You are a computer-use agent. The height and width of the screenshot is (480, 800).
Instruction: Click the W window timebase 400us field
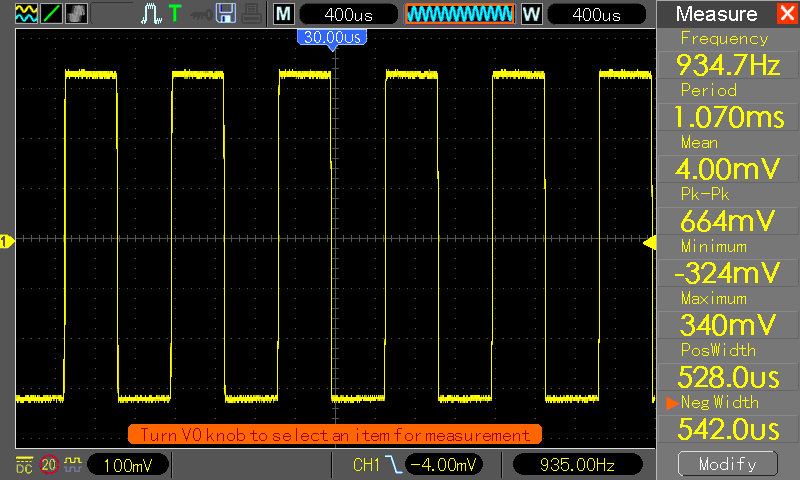pyautogui.click(x=597, y=15)
